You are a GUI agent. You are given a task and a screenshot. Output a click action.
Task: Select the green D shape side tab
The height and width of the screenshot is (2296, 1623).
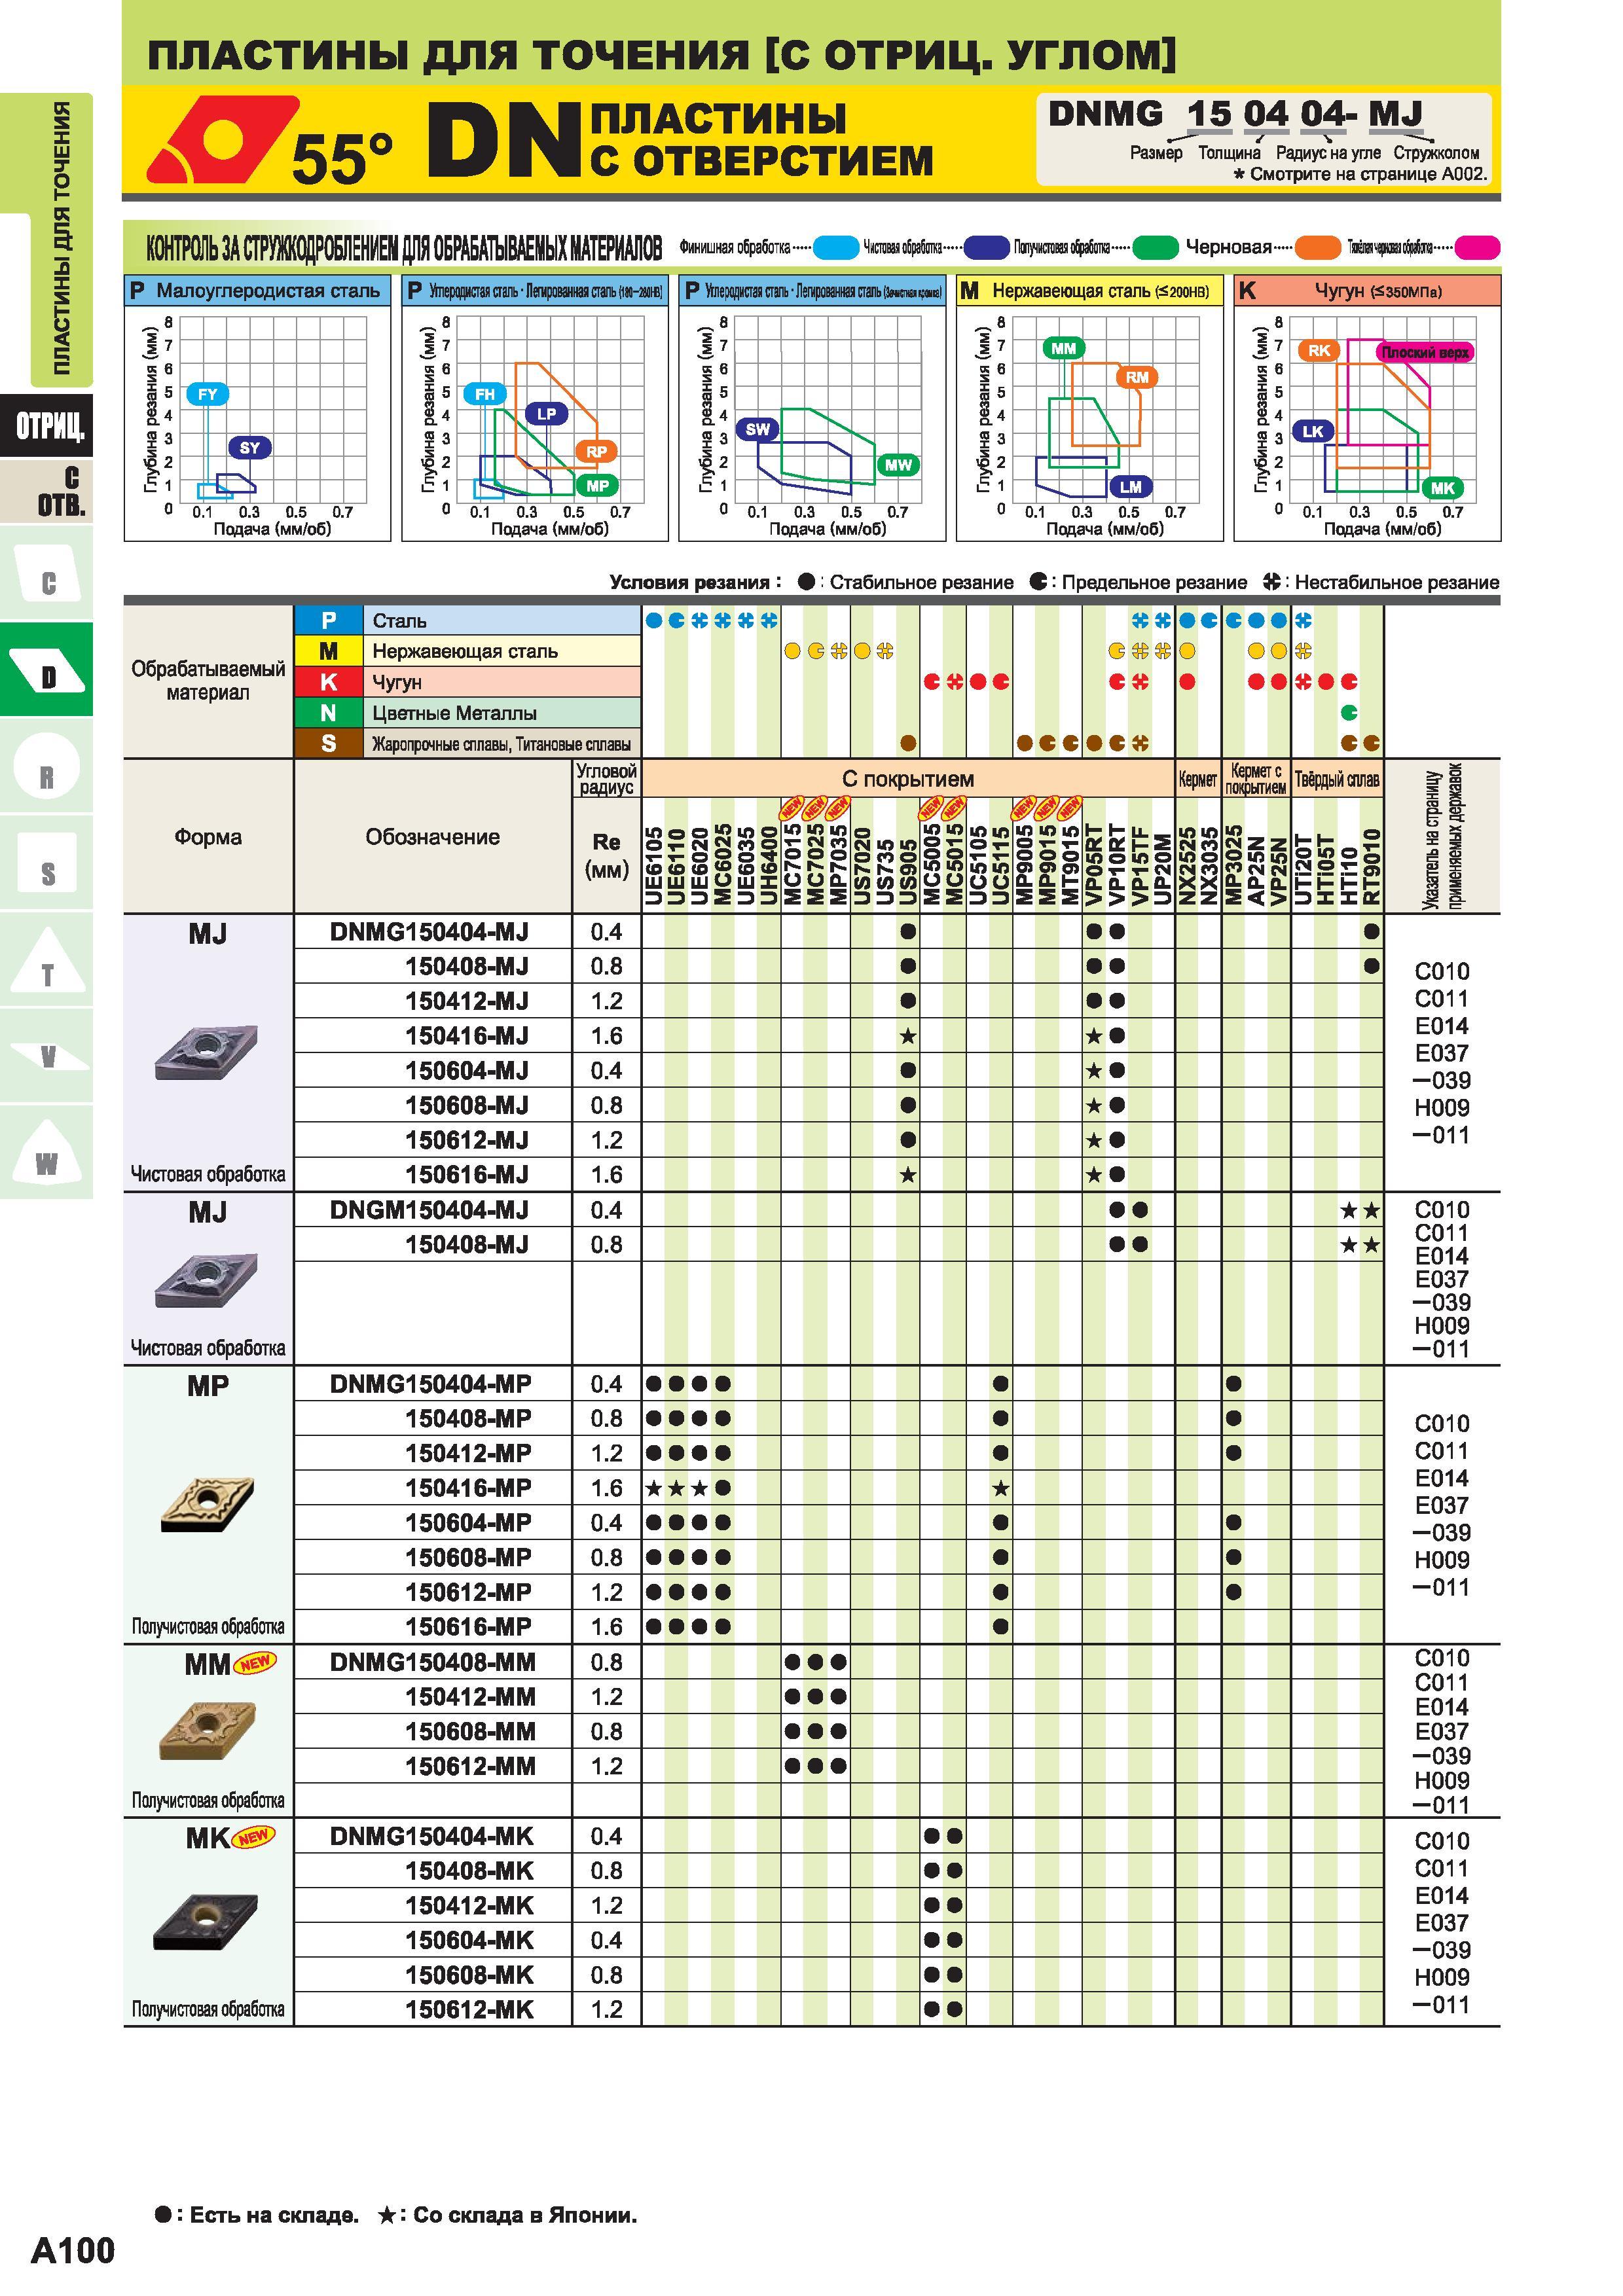[x=47, y=669]
